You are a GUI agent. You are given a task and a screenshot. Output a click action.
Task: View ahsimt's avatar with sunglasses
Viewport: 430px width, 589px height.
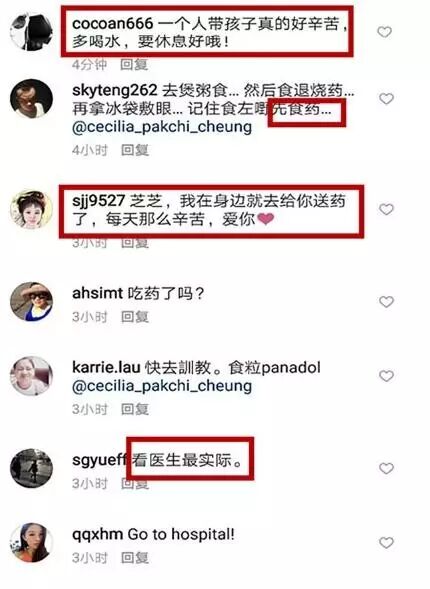(x=31, y=302)
